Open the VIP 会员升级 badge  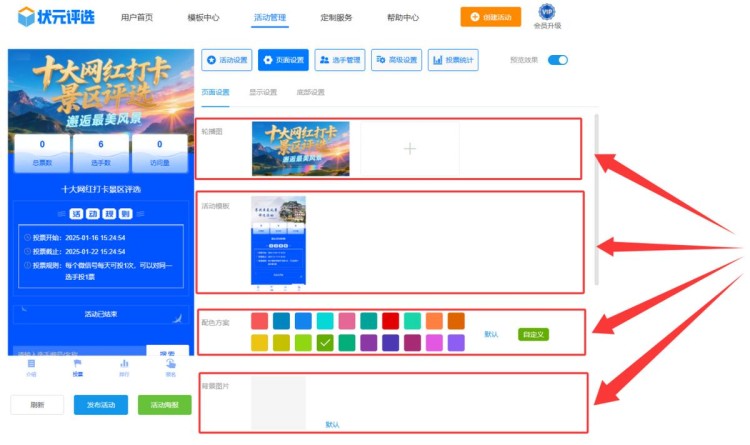(x=547, y=16)
